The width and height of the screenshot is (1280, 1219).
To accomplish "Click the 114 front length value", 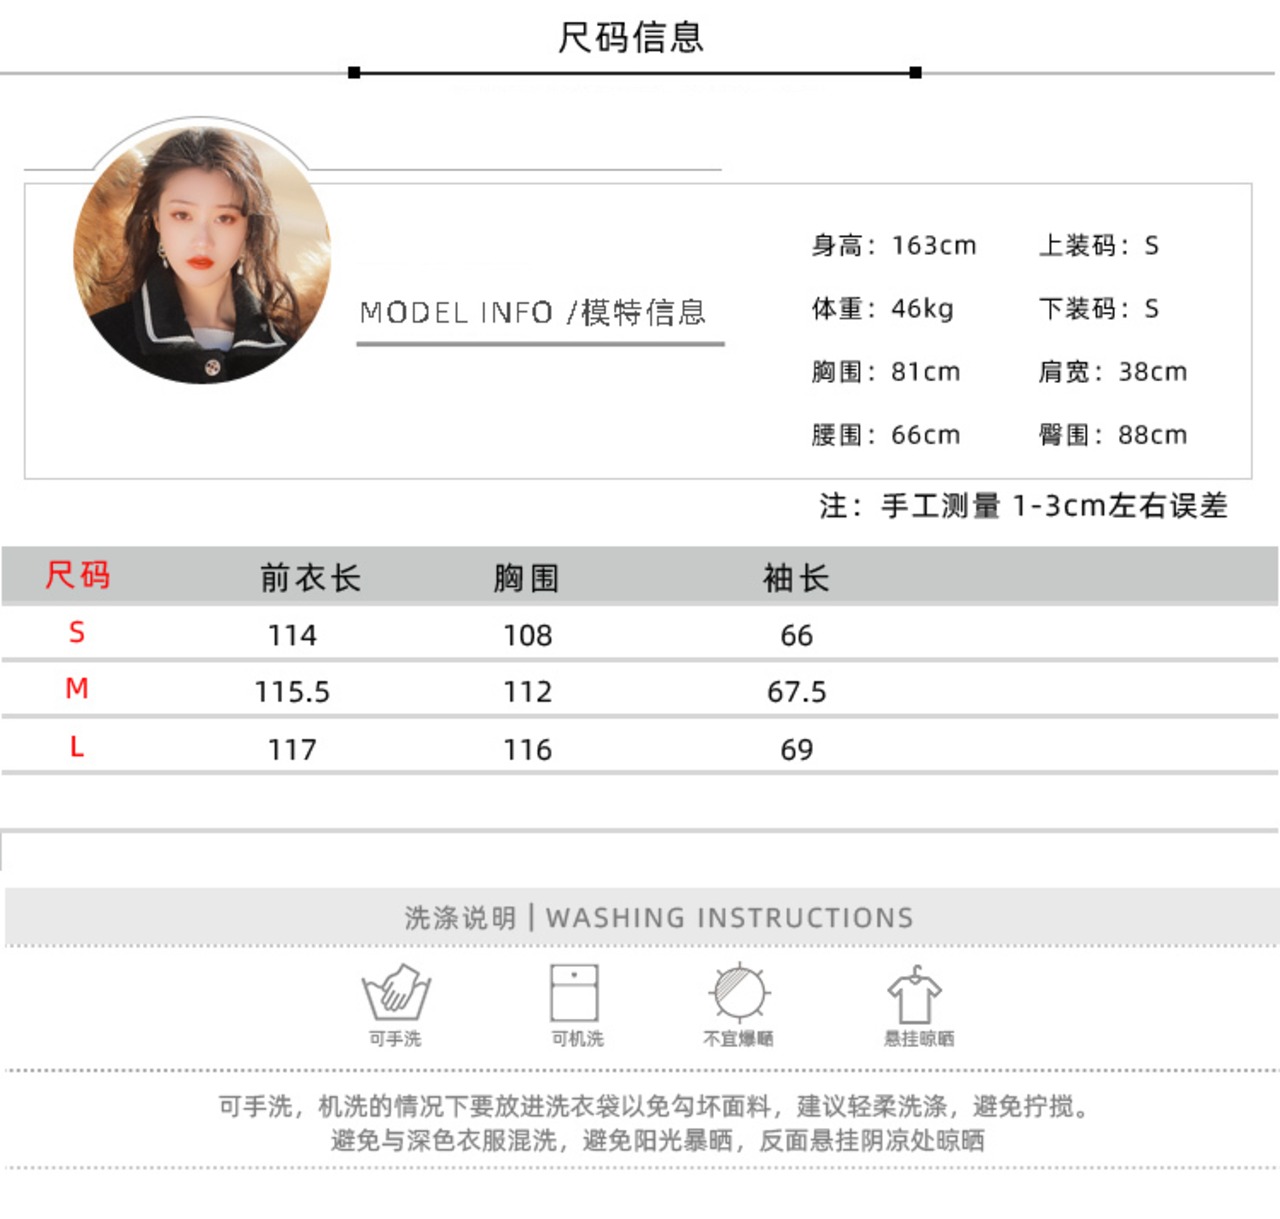I will coord(292,635).
